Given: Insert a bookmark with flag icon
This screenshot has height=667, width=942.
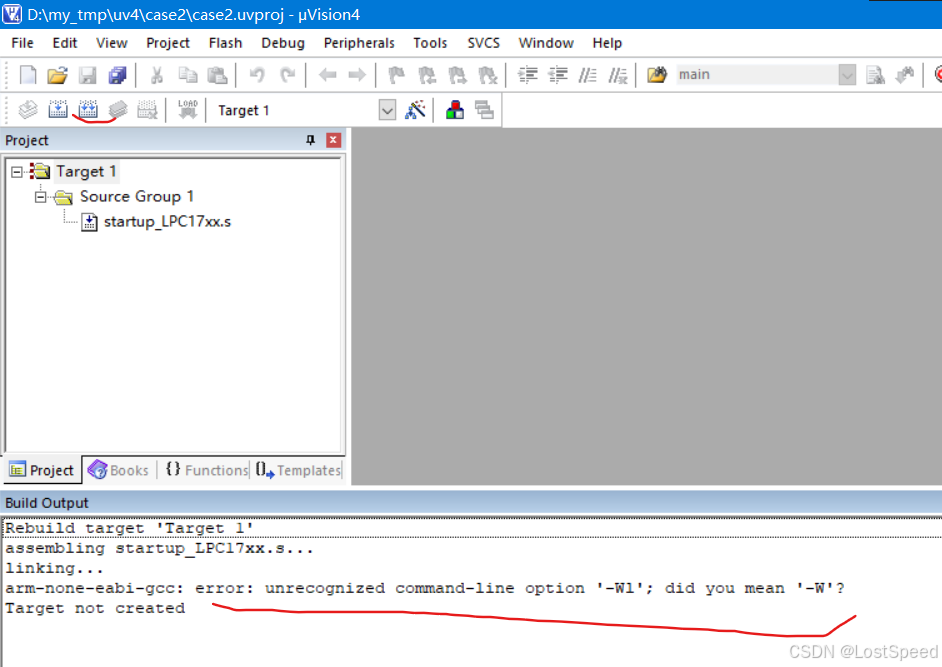Looking at the screenshot, I should point(397,75).
